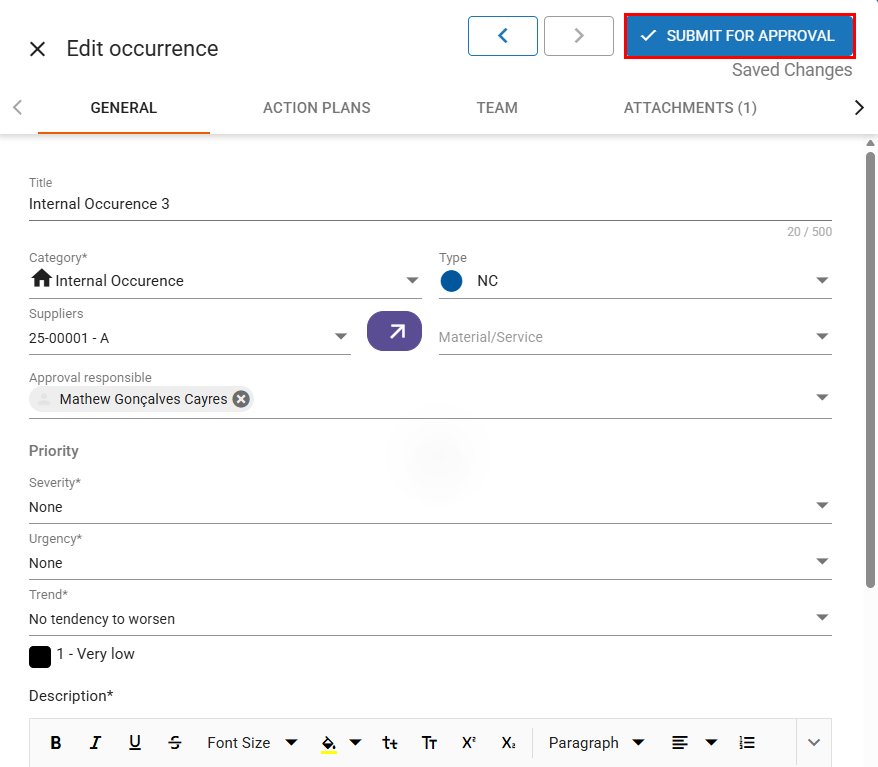Insert a numbered list in description

click(747, 743)
